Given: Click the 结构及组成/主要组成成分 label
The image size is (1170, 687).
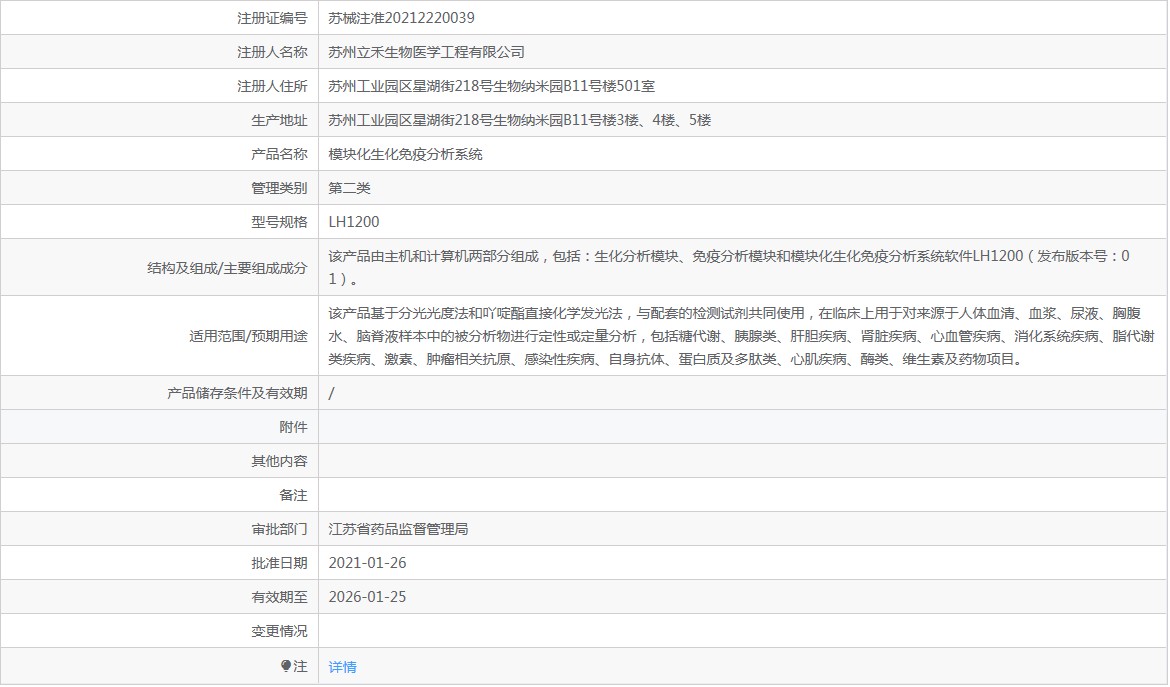Looking at the screenshot, I should pyautogui.click(x=227, y=268).
